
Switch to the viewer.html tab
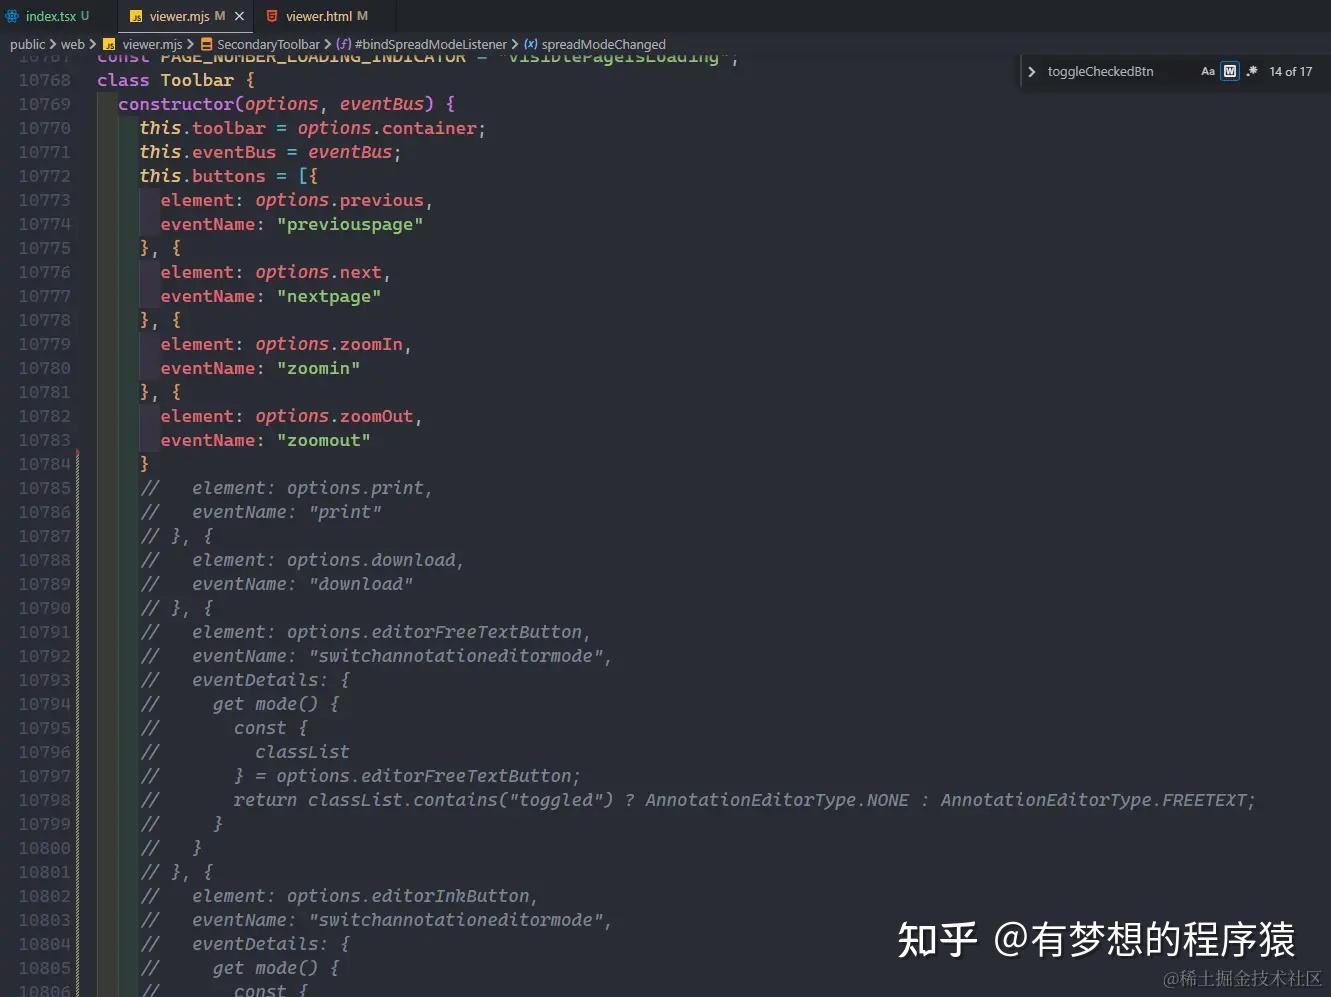[x=320, y=16]
